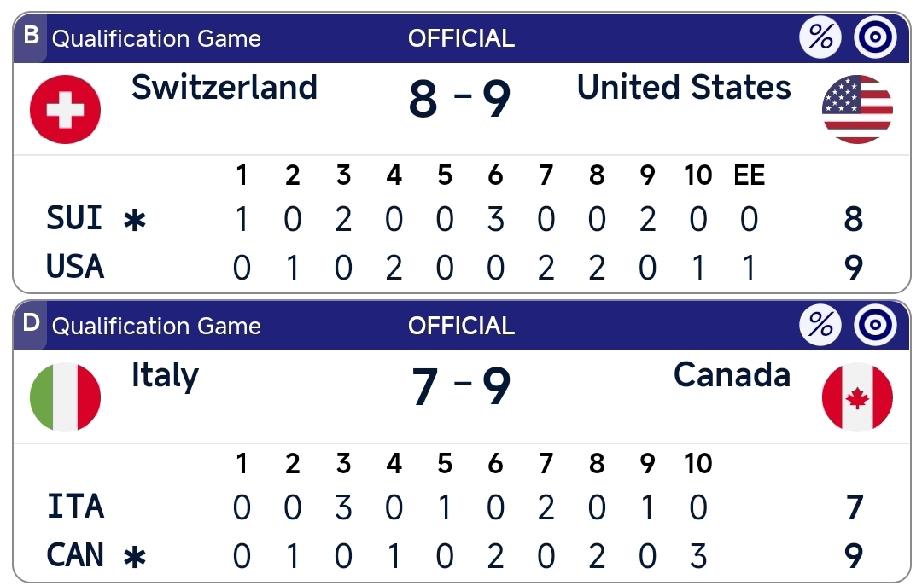Image resolution: width=922 pixels, height=586 pixels.
Task: Select sheet B Qualification Game header
Action: (x=156, y=39)
